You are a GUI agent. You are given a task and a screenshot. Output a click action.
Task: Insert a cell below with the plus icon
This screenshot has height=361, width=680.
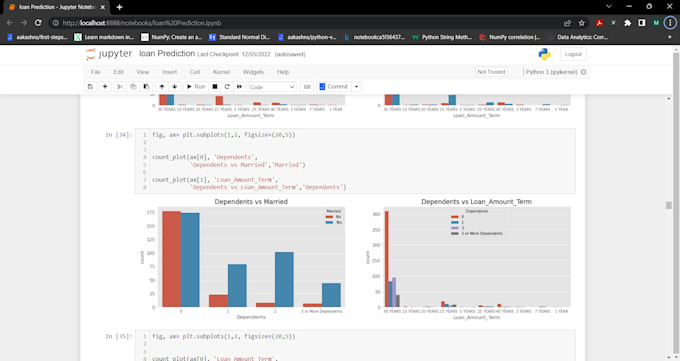tap(105, 87)
